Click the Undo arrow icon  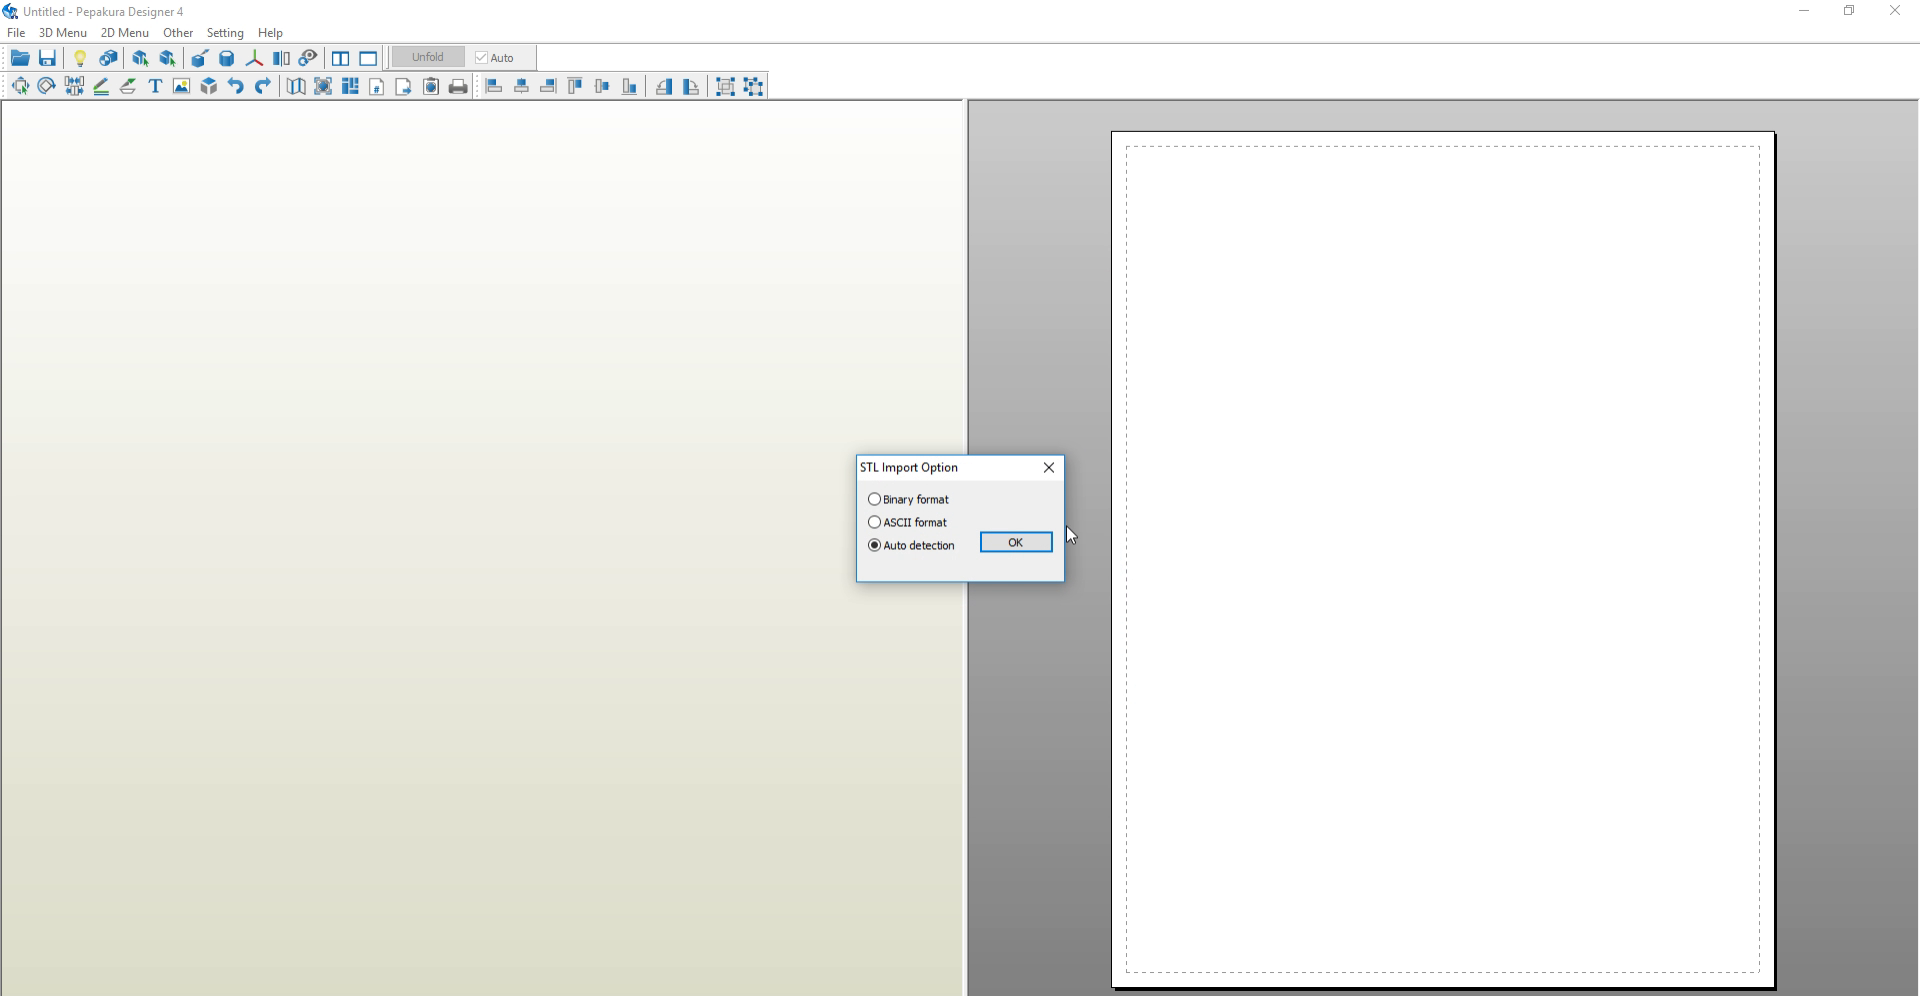[235, 86]
